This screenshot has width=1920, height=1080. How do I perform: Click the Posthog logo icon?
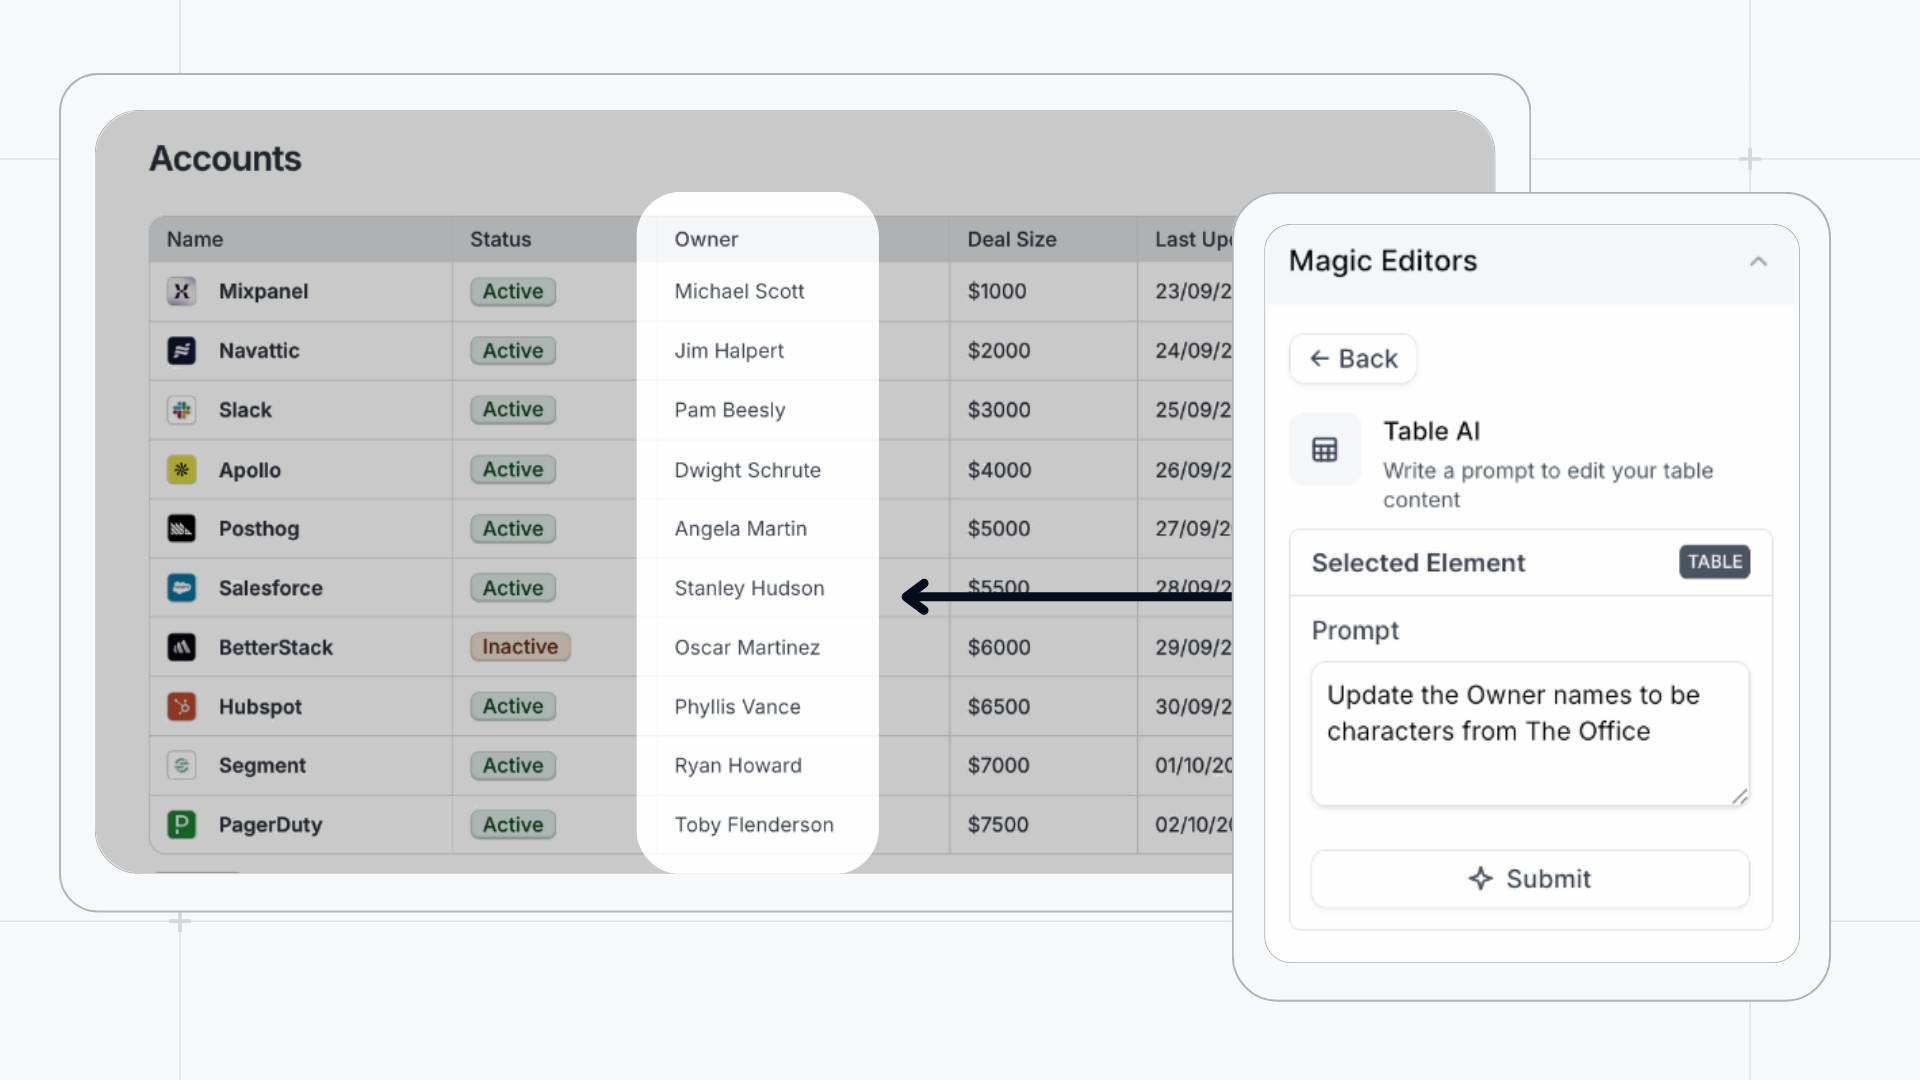click(181, 529)
